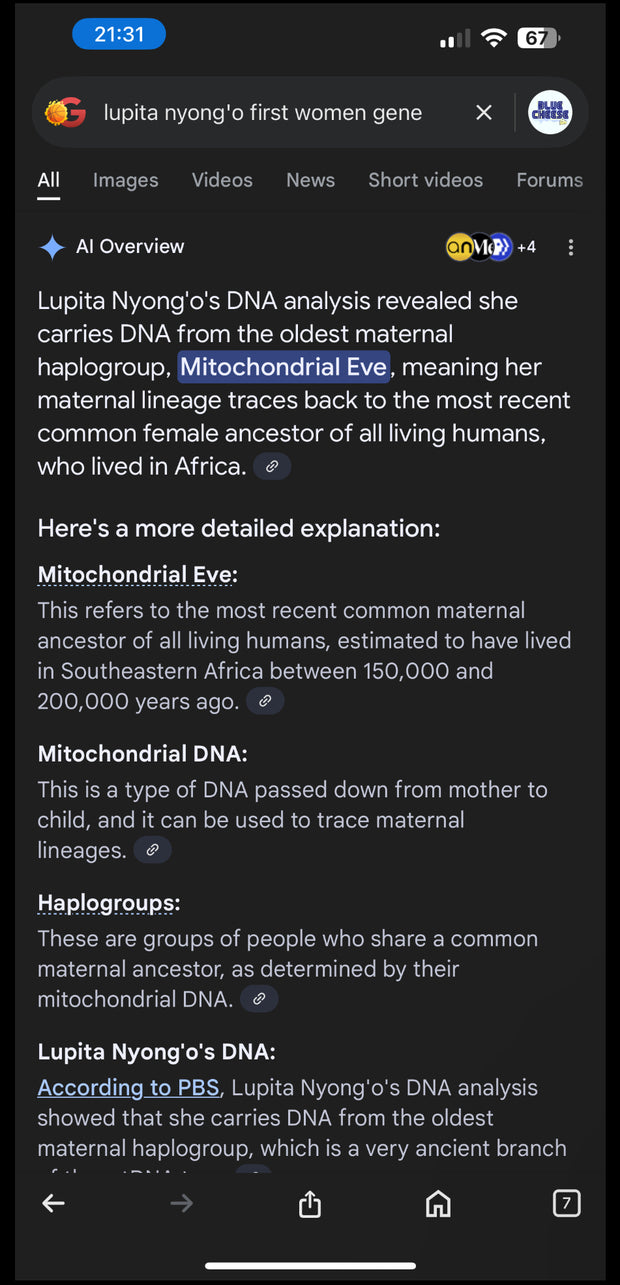Open the Short videos tab
Screen dimensions: 620x1285
pyautogui.click(x=425, y=180)
